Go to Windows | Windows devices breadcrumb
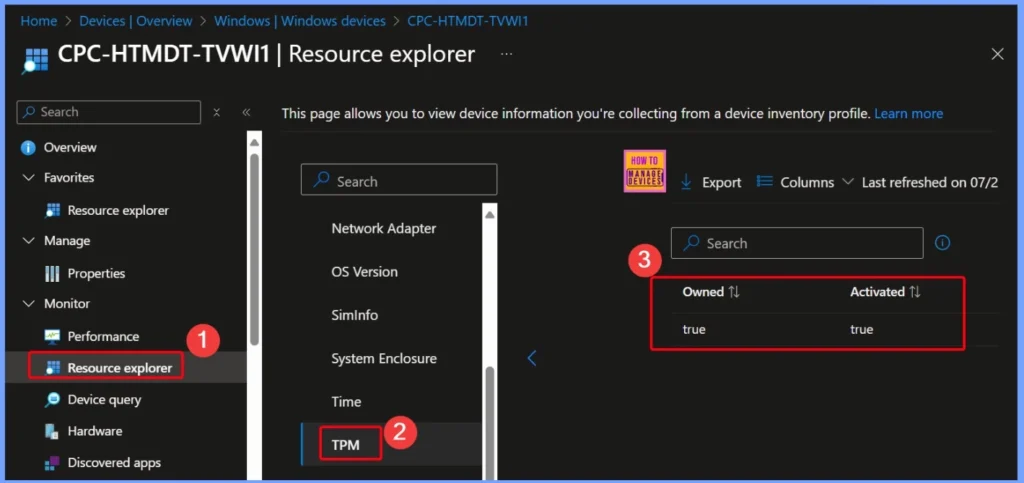The width and height of the screenshot is (1024, 483). [x=300, y=21]
